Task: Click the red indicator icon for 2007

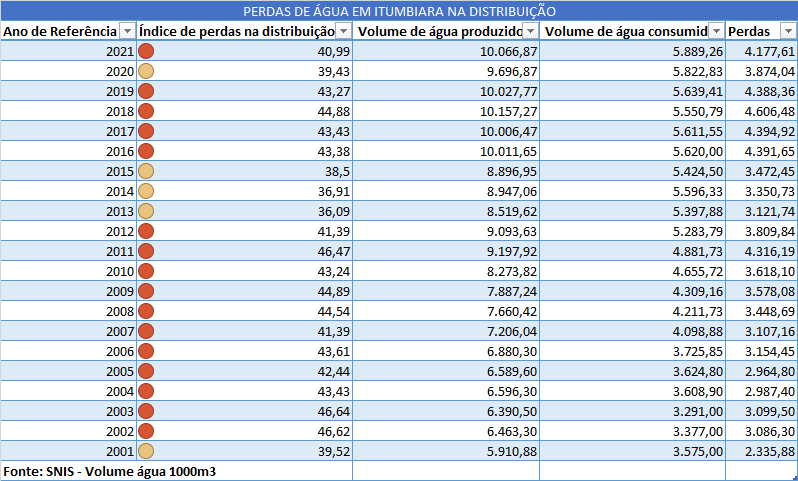Action: pos(146,331)
